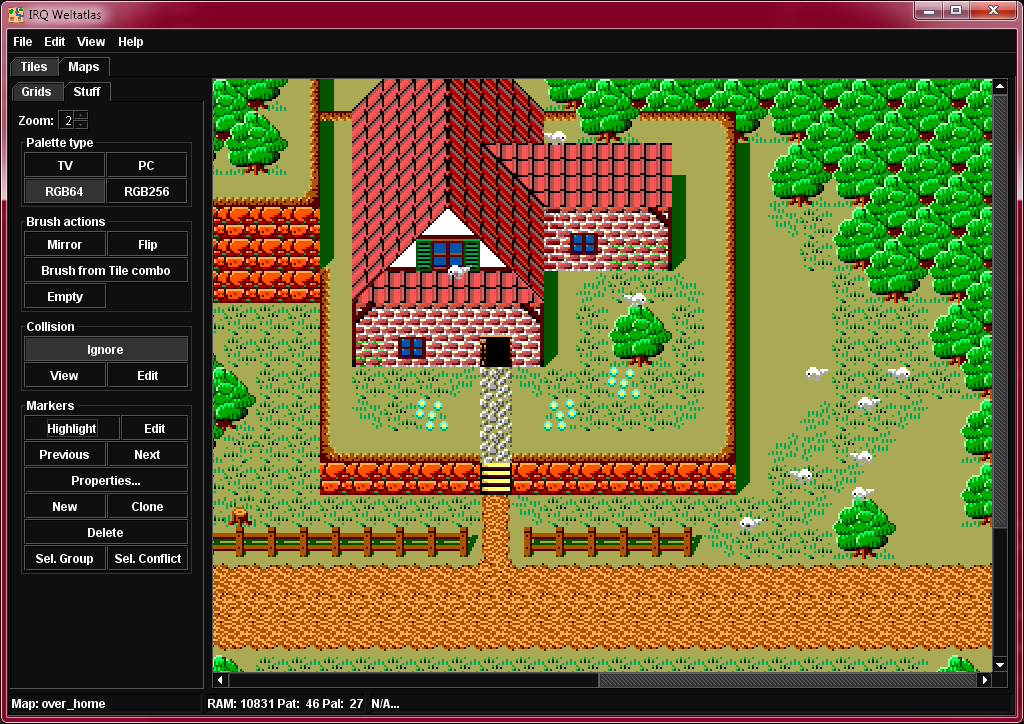Set Collision mode to View
The height and width of the screenshot is (724, 1024).
65,375
